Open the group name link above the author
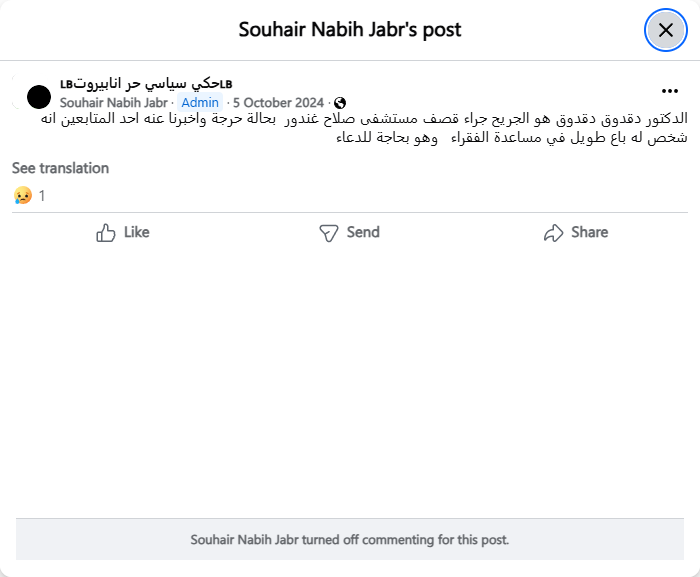 click(x=146, y=83)
